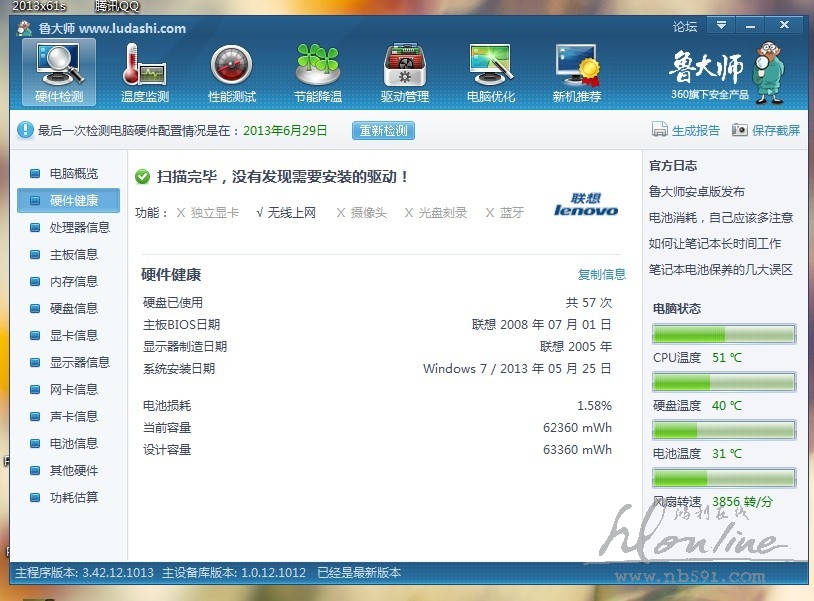The height and width of the screenshot is (601, 814).
Task: Open the 驱动管理 toolbox icon
Action: coord(404,67)
